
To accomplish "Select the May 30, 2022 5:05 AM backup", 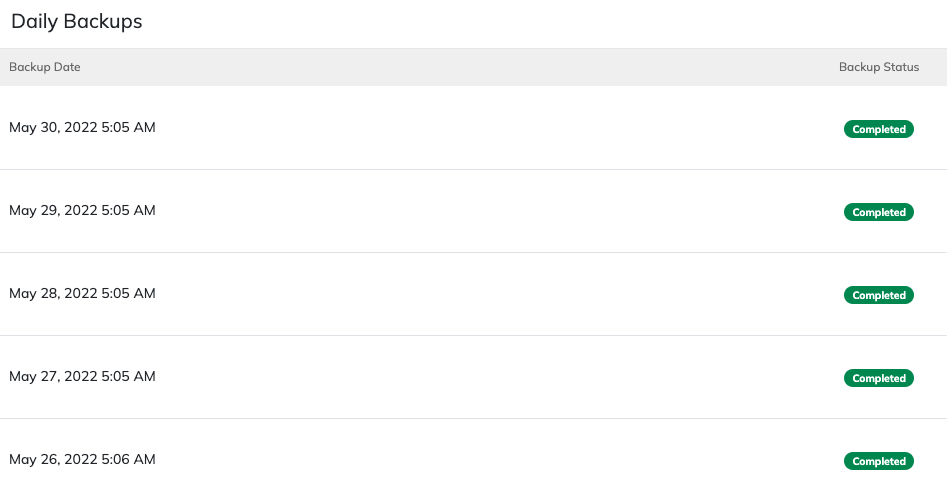I will [x=82, y=127].
